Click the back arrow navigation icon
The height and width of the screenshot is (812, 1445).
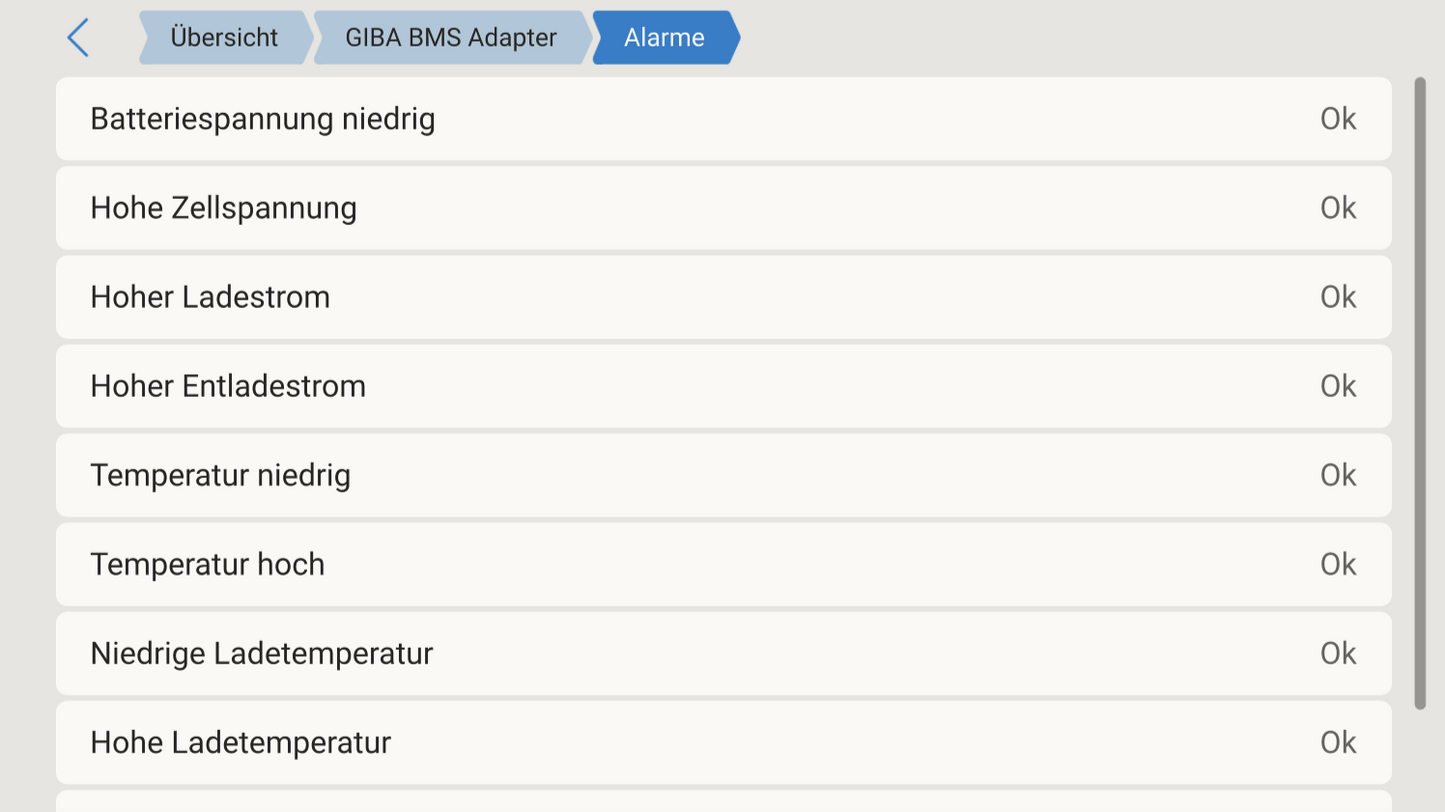(x=77, y=37)
